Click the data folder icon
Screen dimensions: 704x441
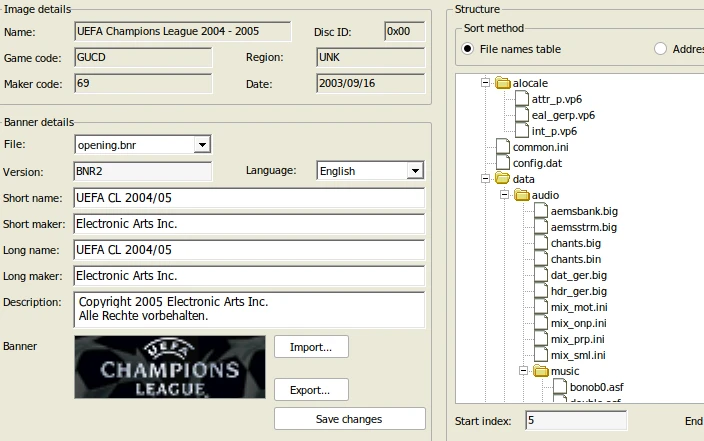click(x=503, y=179)
